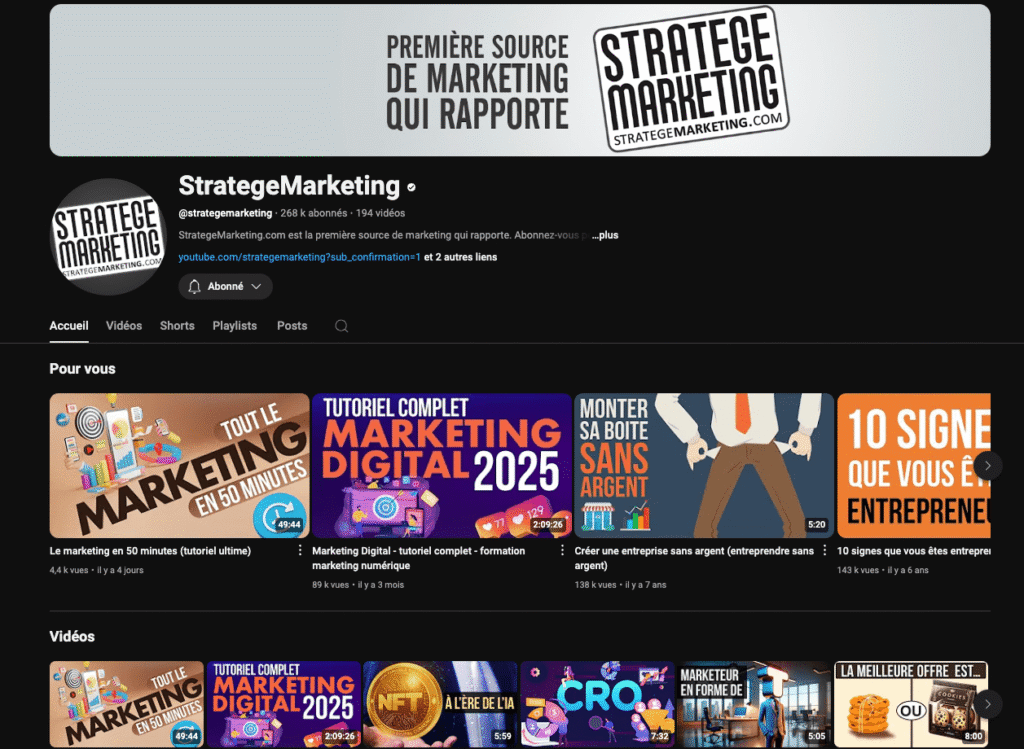This screenshot has height=749, width=1024.
Task: Open the Abonné subscription dropdown
Action: [x=226, y=287]
